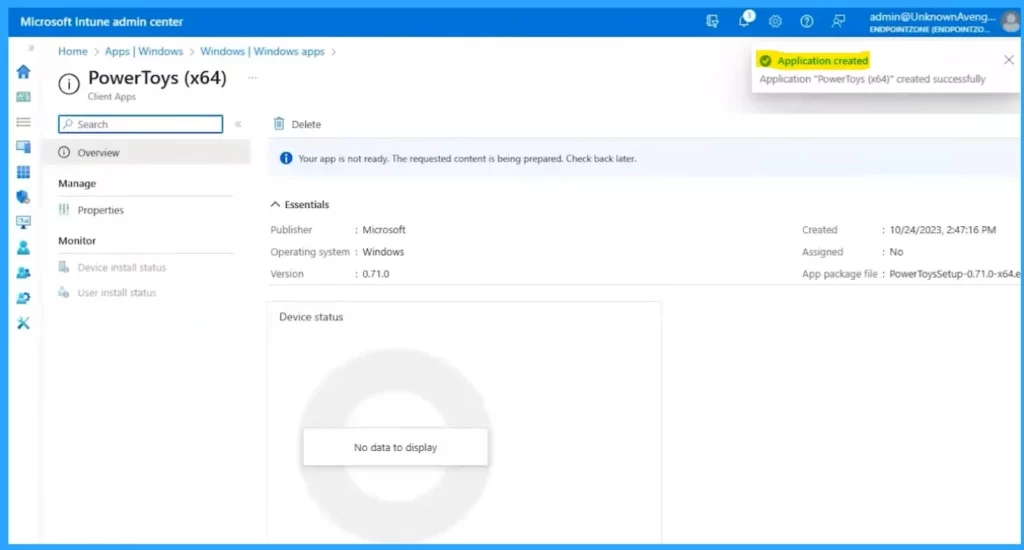Click admin@UnknownAveng account name

[932, 17]
